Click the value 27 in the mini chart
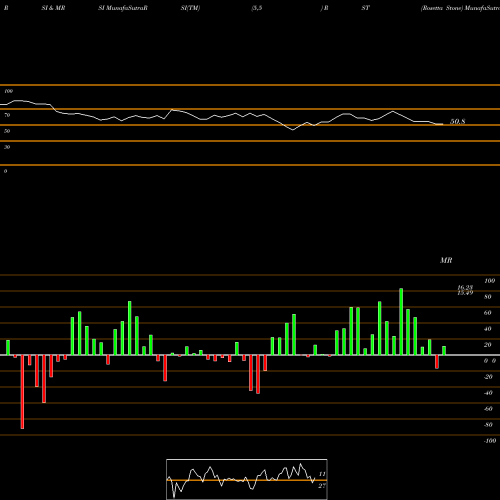Viewport: 500px width, 500px height. (322, 486)
